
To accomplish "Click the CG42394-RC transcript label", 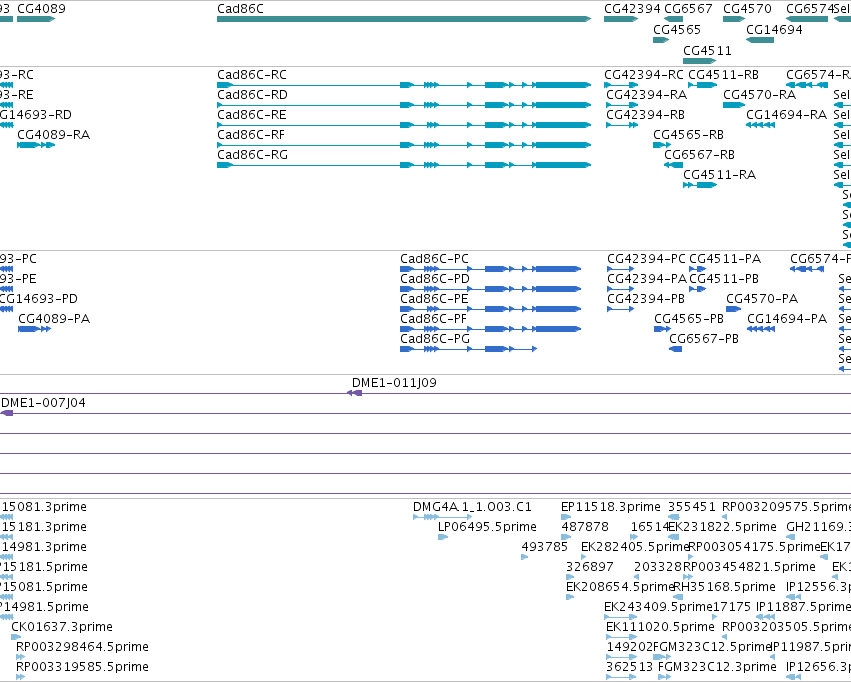I will (644, 75).
